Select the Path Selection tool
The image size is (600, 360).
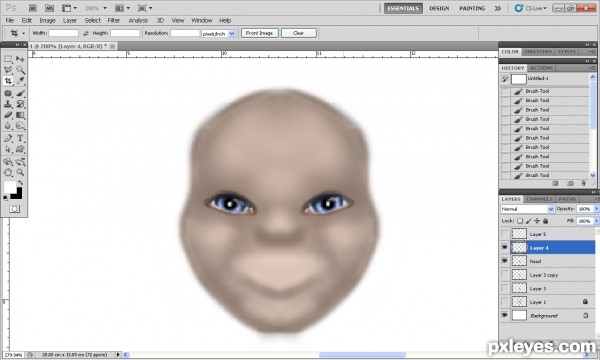(x=8, y=149)
